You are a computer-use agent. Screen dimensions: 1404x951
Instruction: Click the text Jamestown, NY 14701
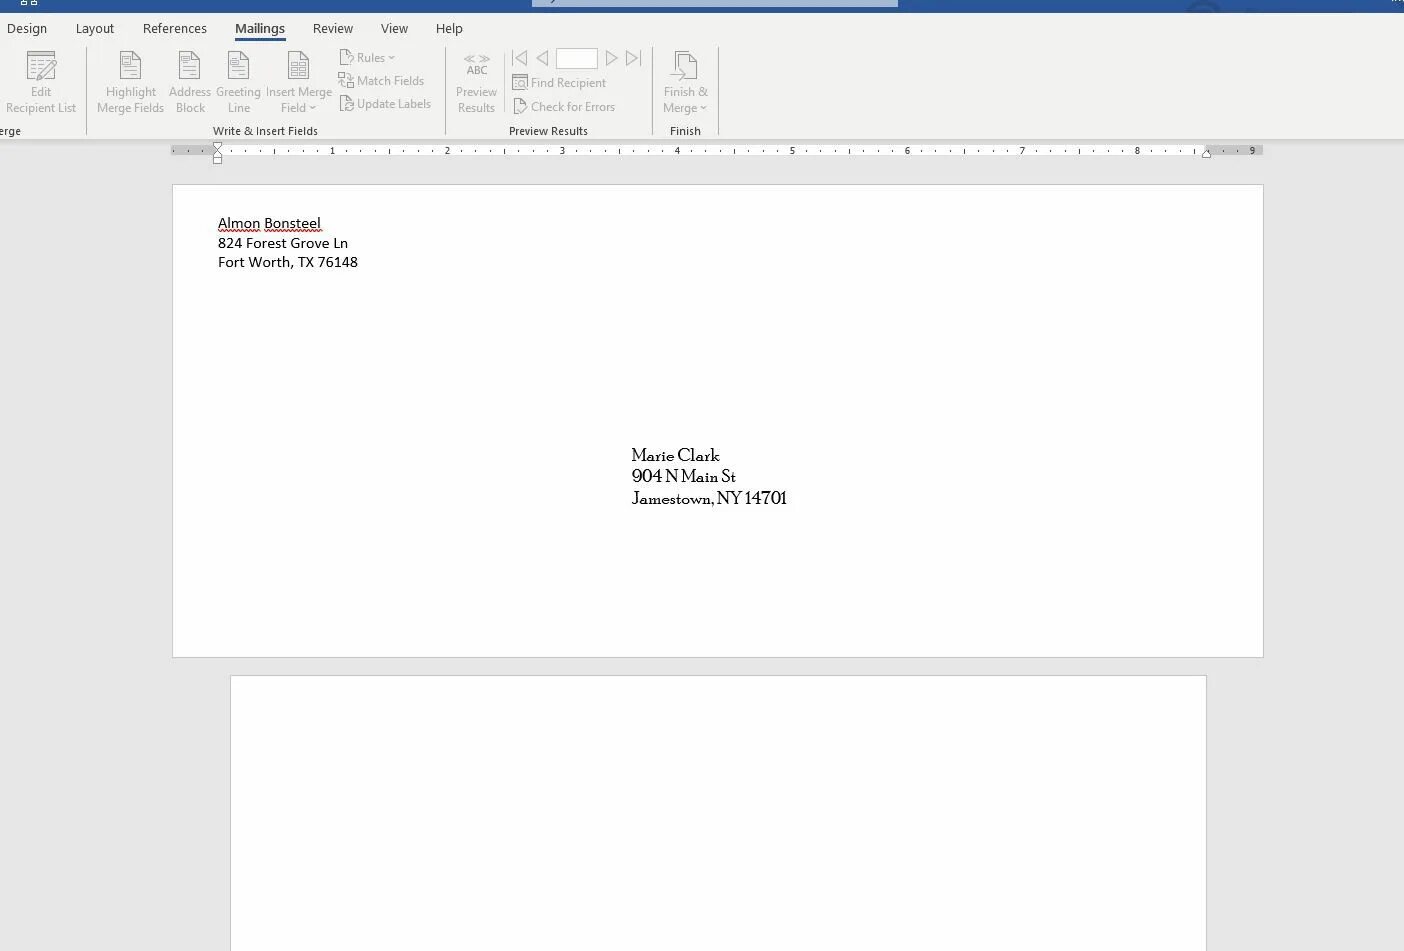(x=709, y=498)
